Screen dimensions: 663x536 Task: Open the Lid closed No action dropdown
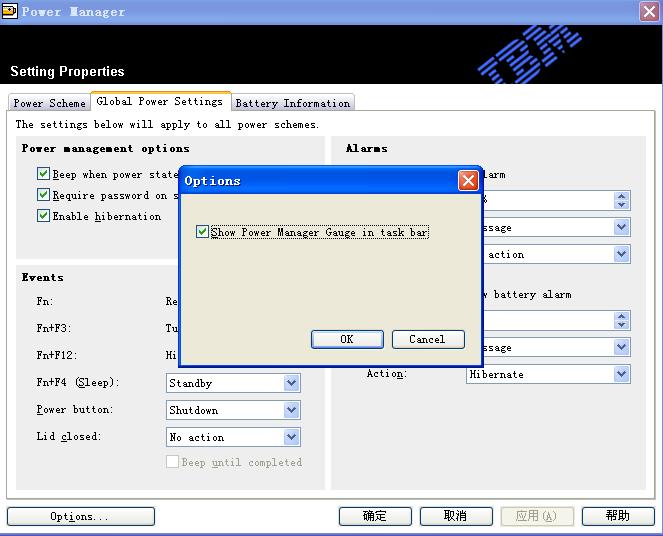point(291,437)
